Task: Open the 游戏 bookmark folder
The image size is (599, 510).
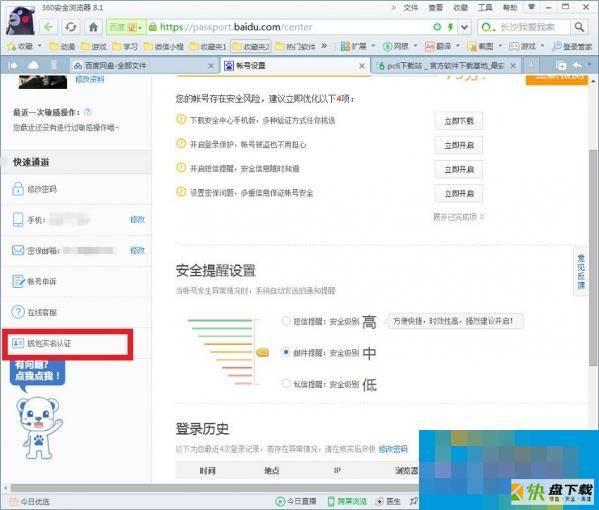Action: pos(94,47)
